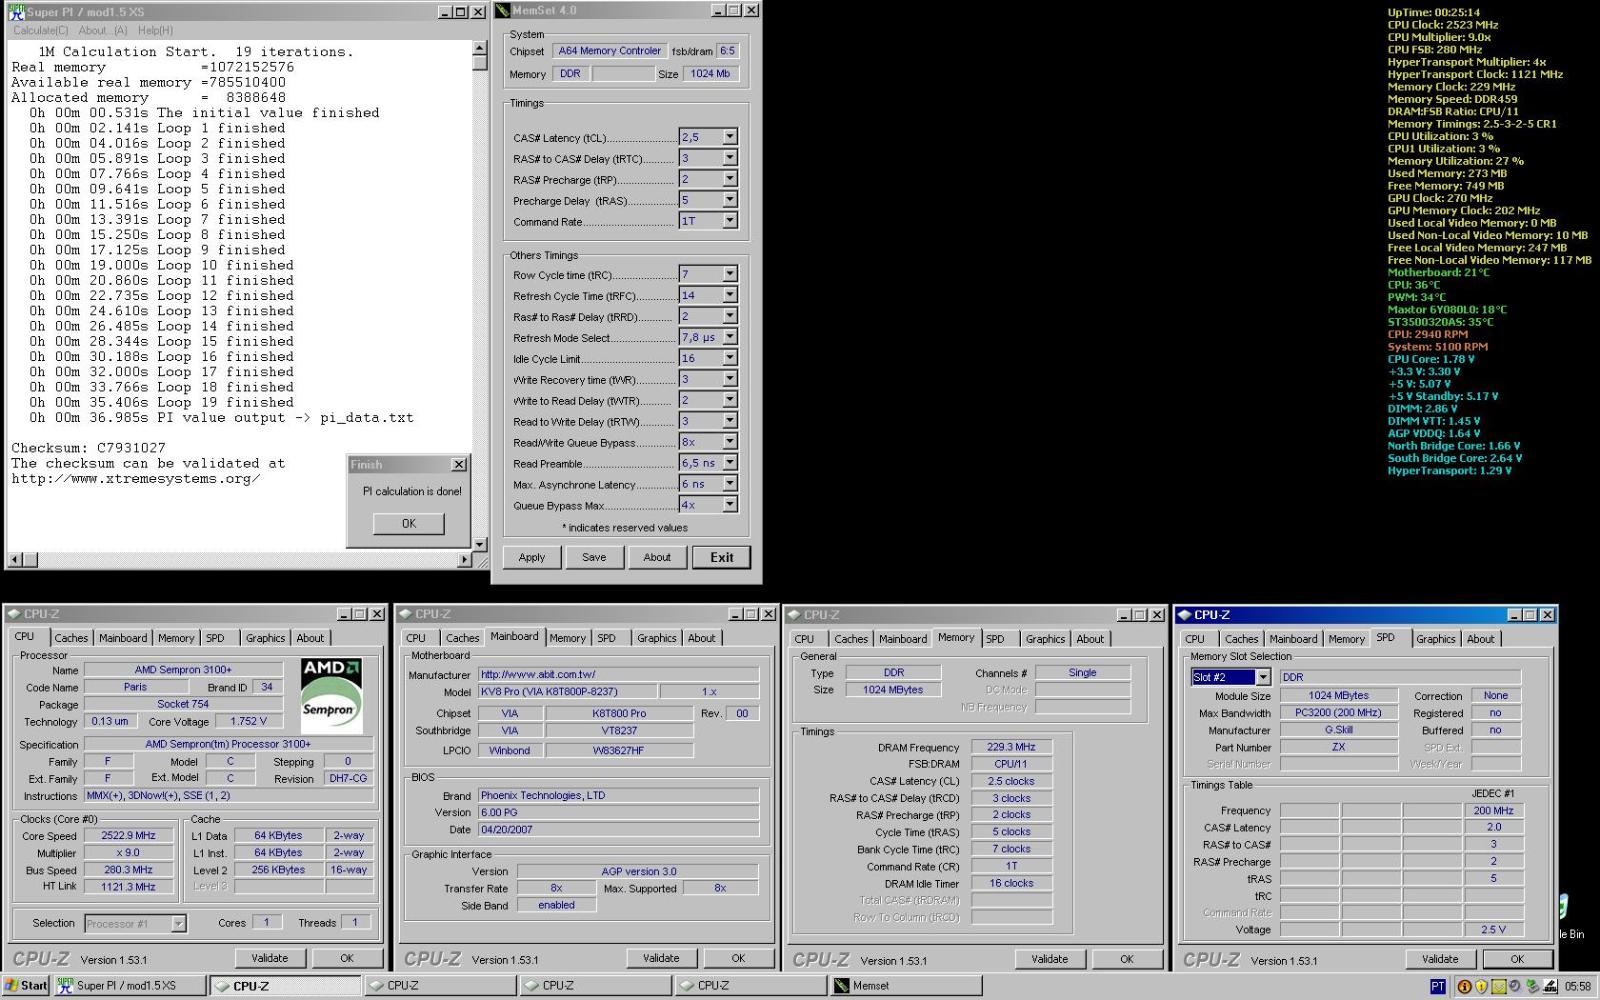Image resolution: width=1600 pixels, height=1000 pixels.
Task: Open the Help(H) menu in Super PI
Action: point(155,30)
